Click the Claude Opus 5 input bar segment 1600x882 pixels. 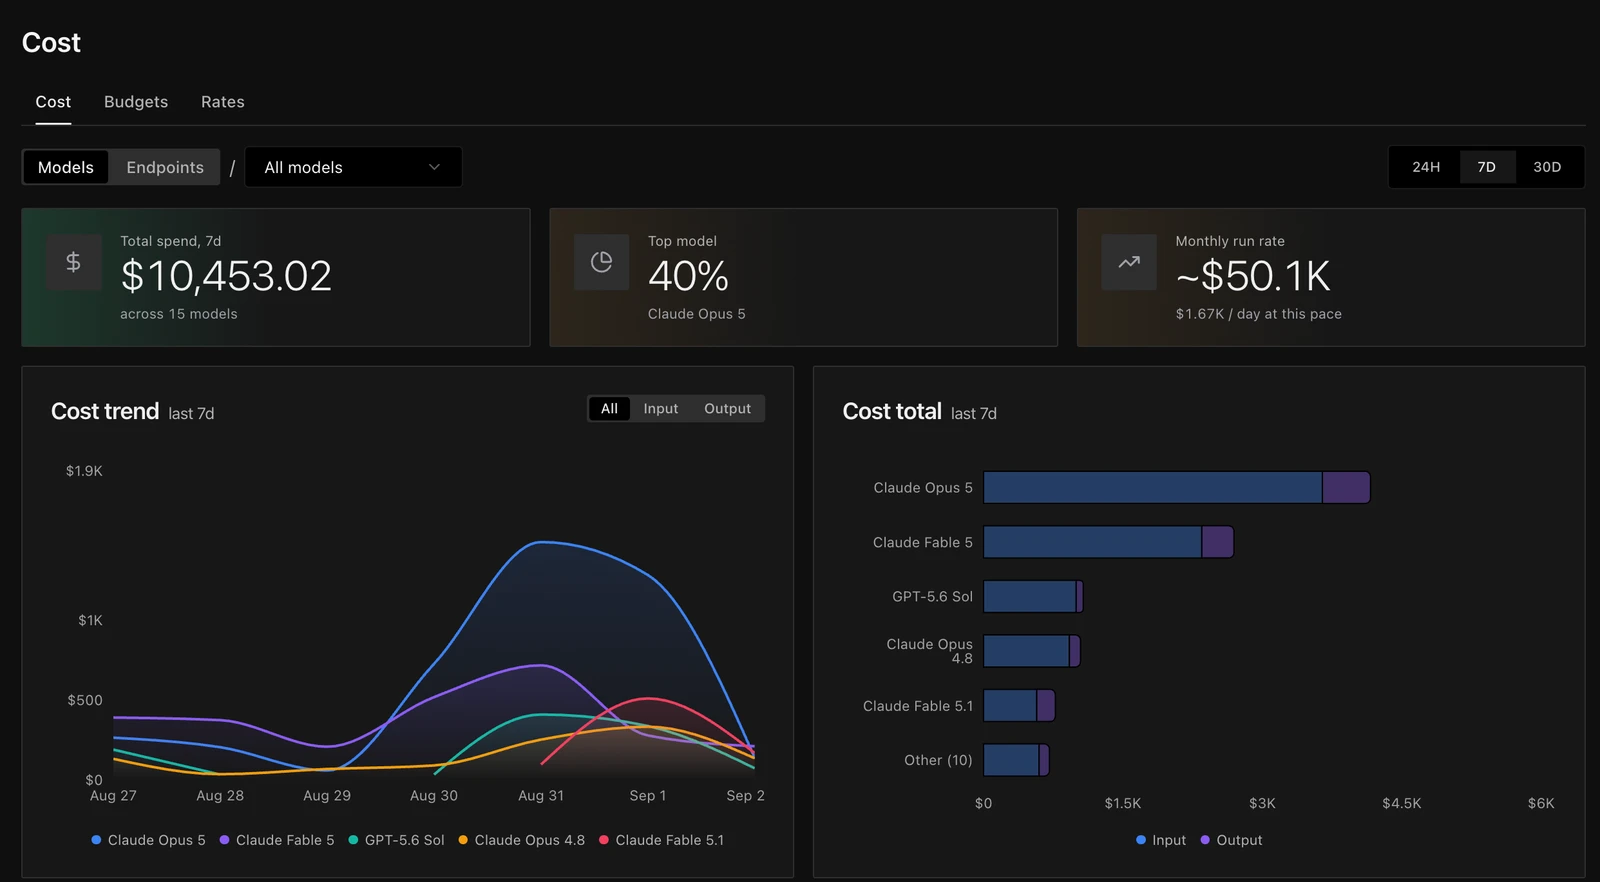point(1153,488)
